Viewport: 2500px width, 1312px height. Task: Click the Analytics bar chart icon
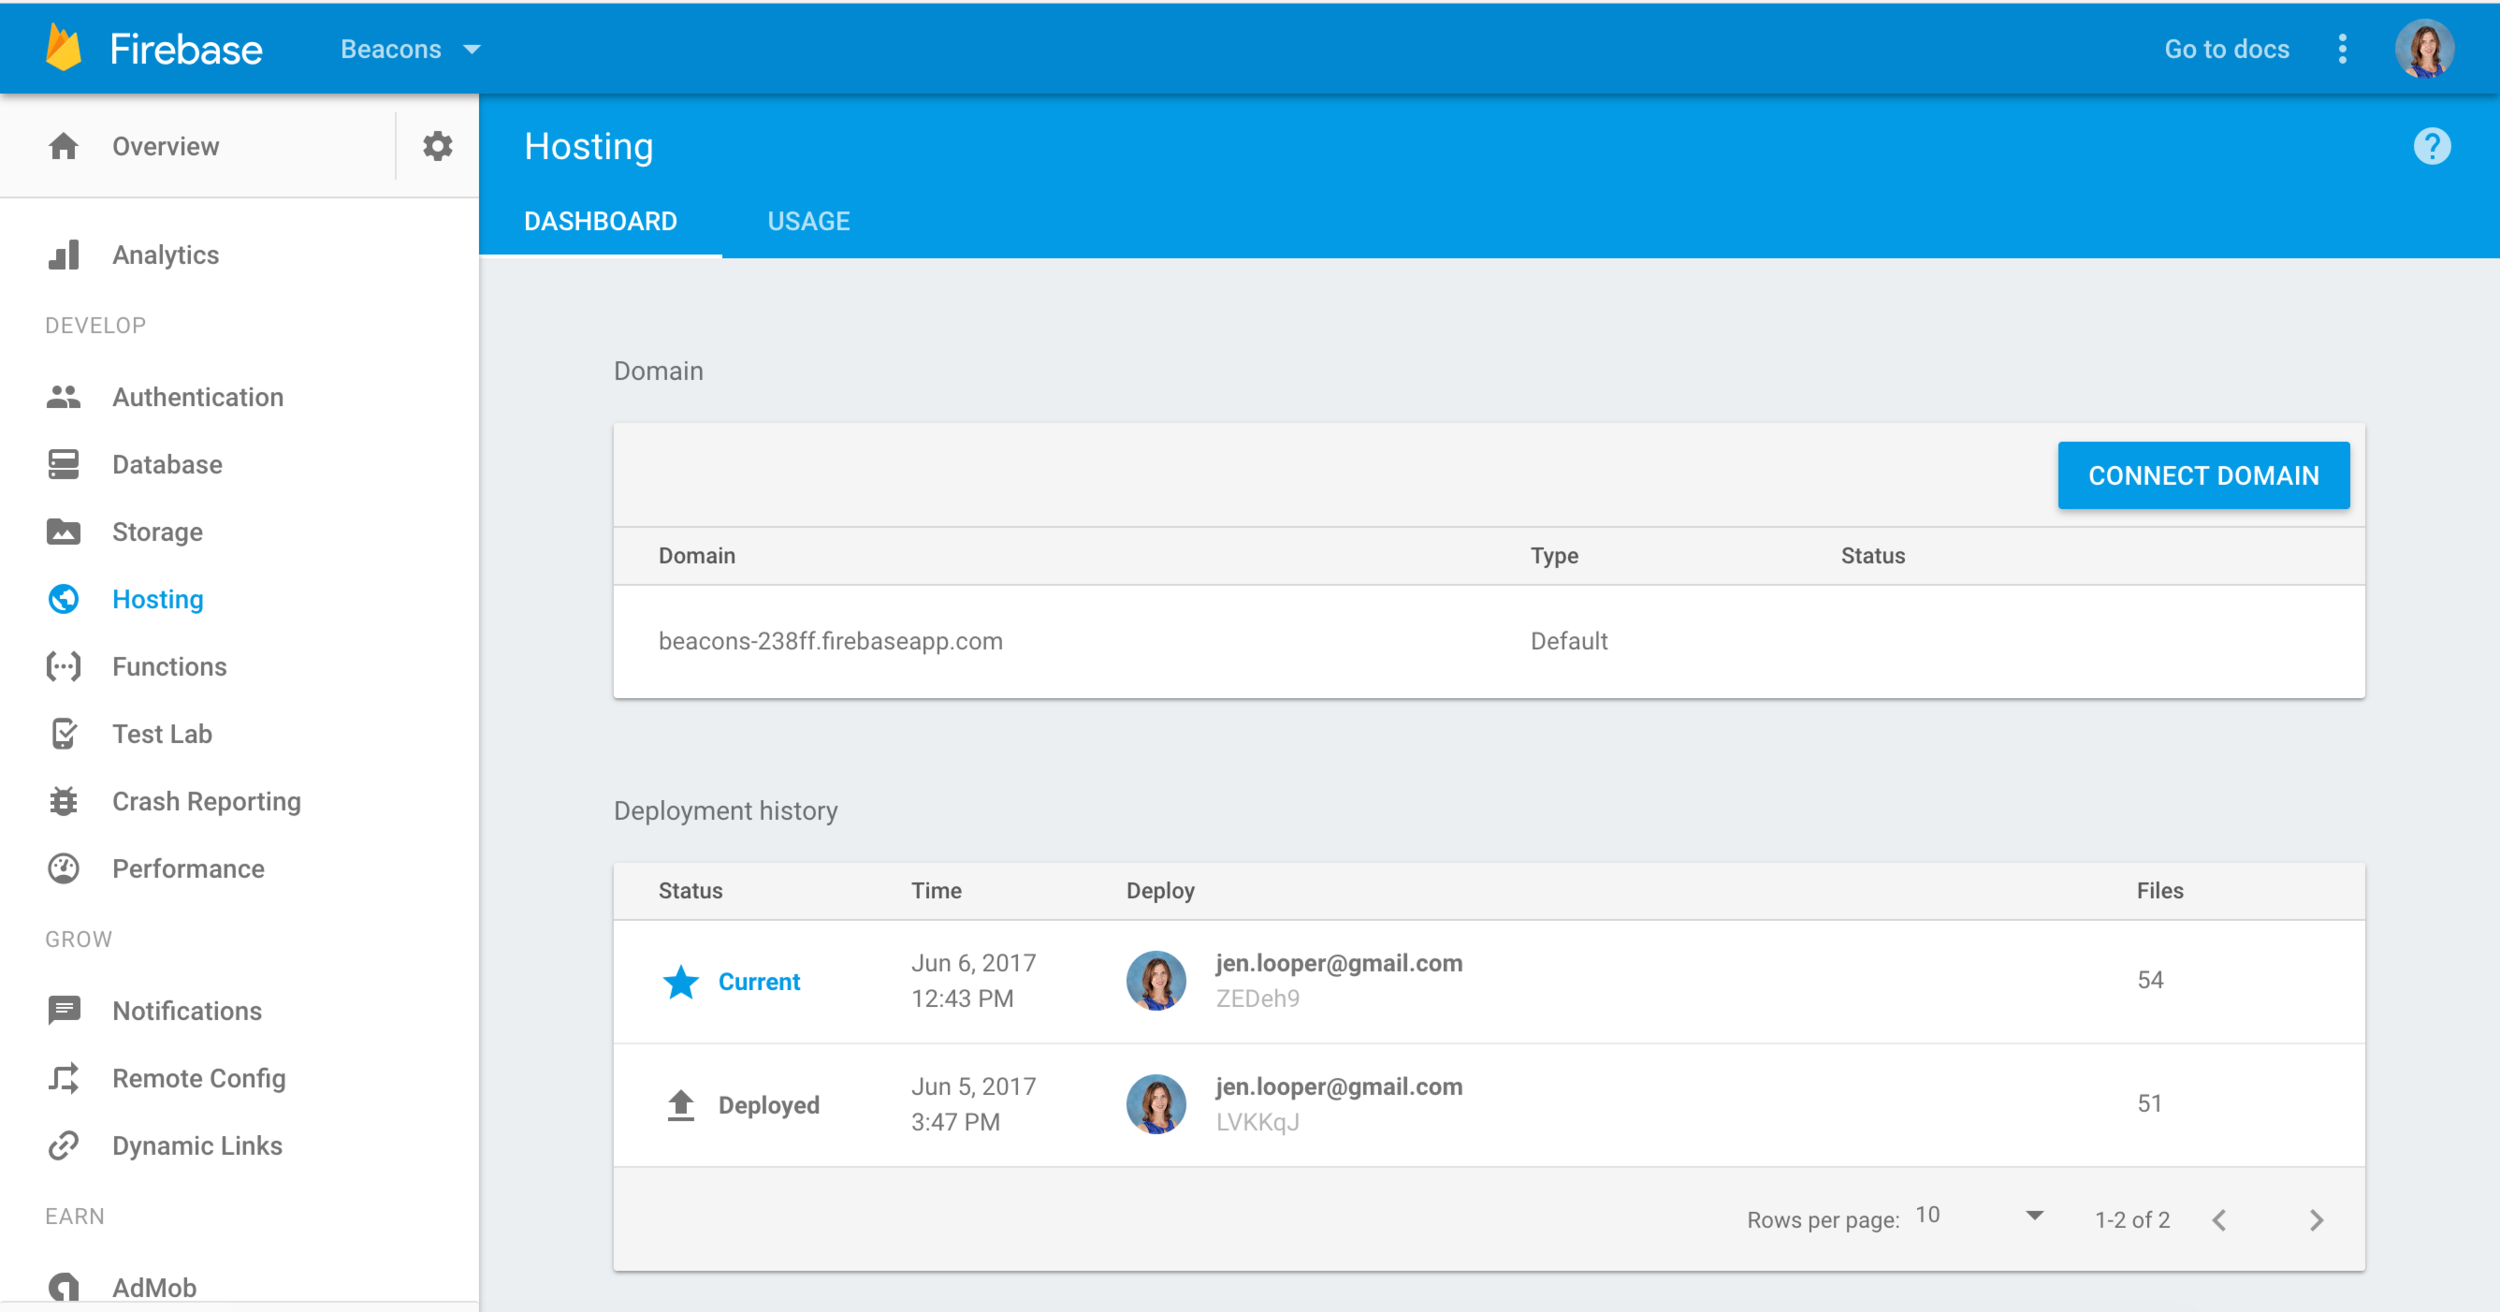64,255
